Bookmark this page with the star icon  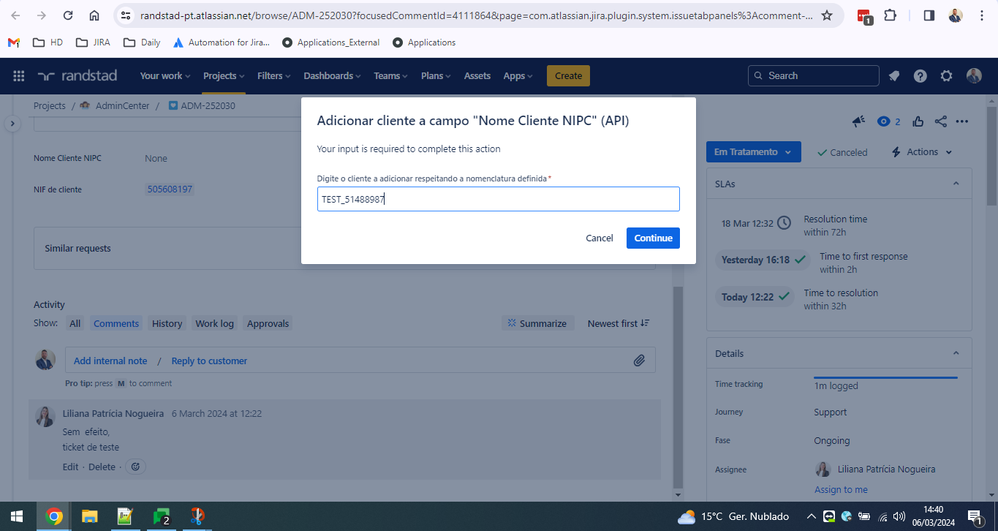(x=827, y=15)
